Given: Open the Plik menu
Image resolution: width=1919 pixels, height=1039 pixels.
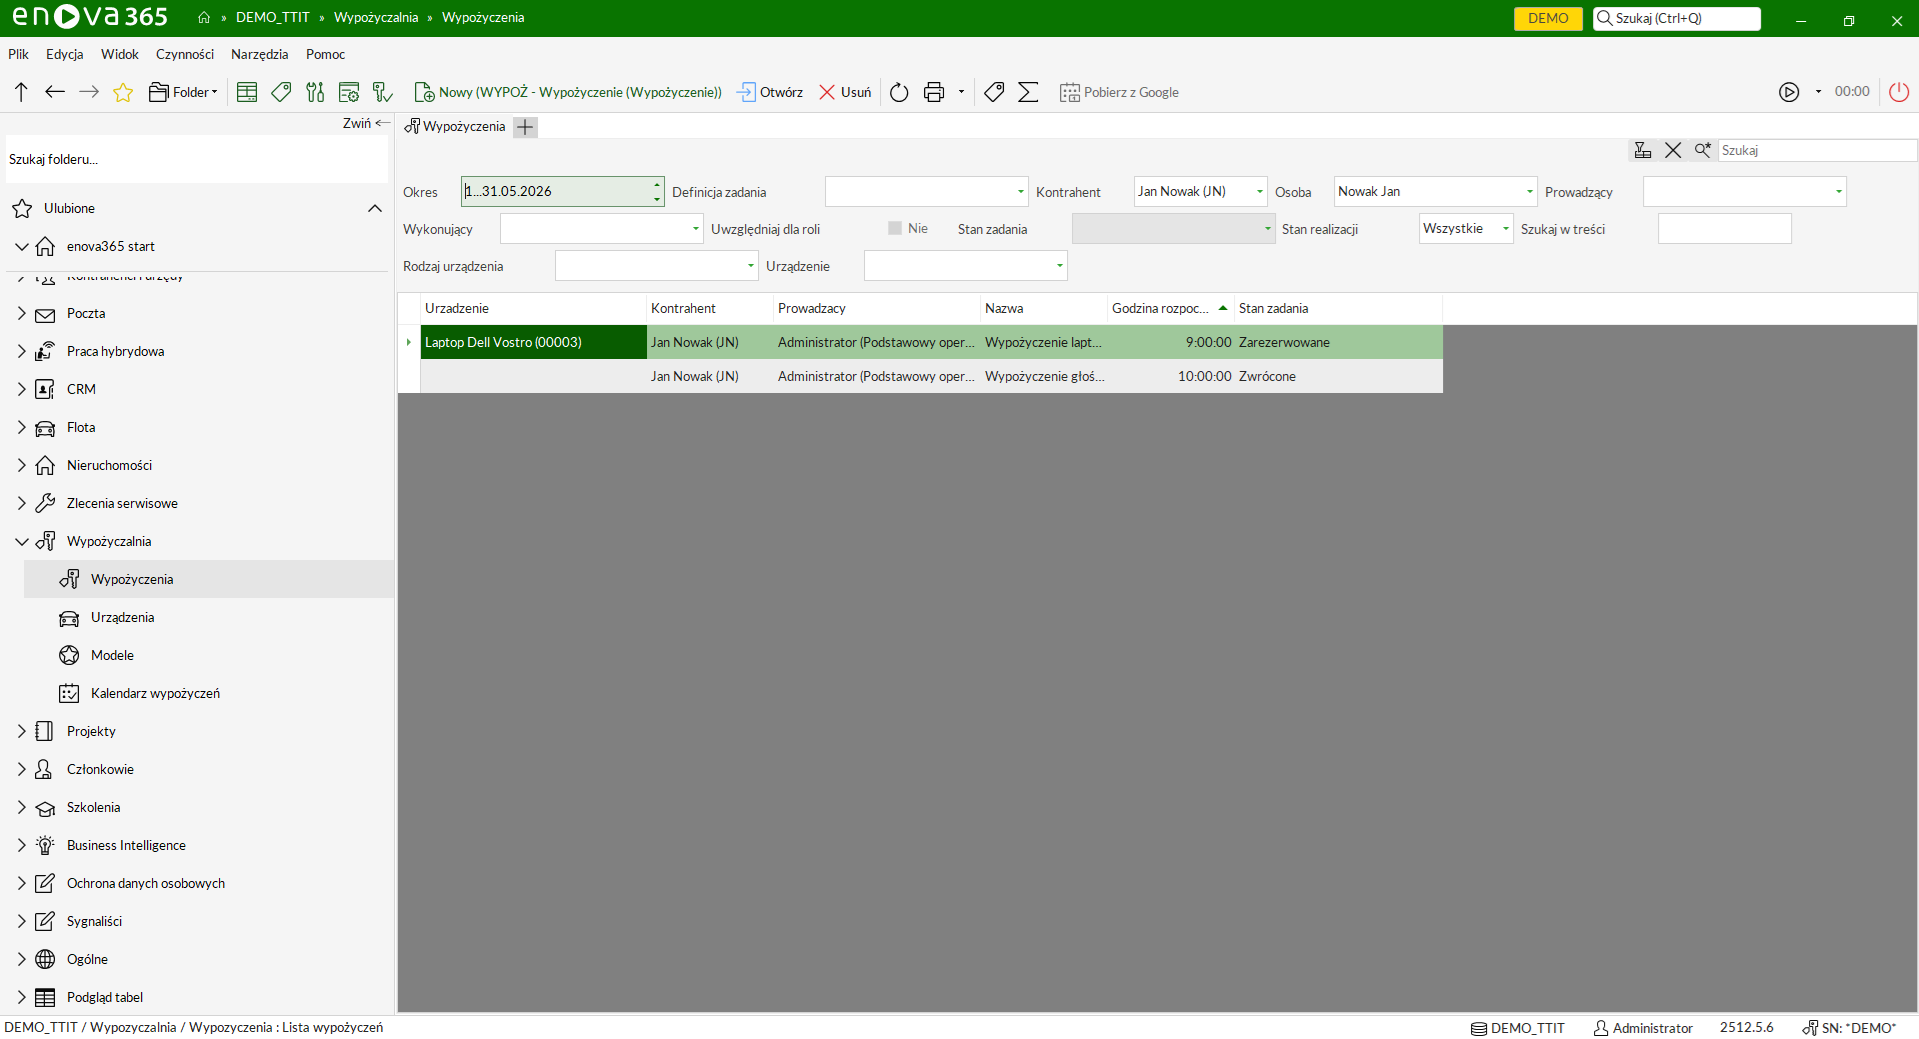Looking at the screenshot, I should tap(18, 55).
